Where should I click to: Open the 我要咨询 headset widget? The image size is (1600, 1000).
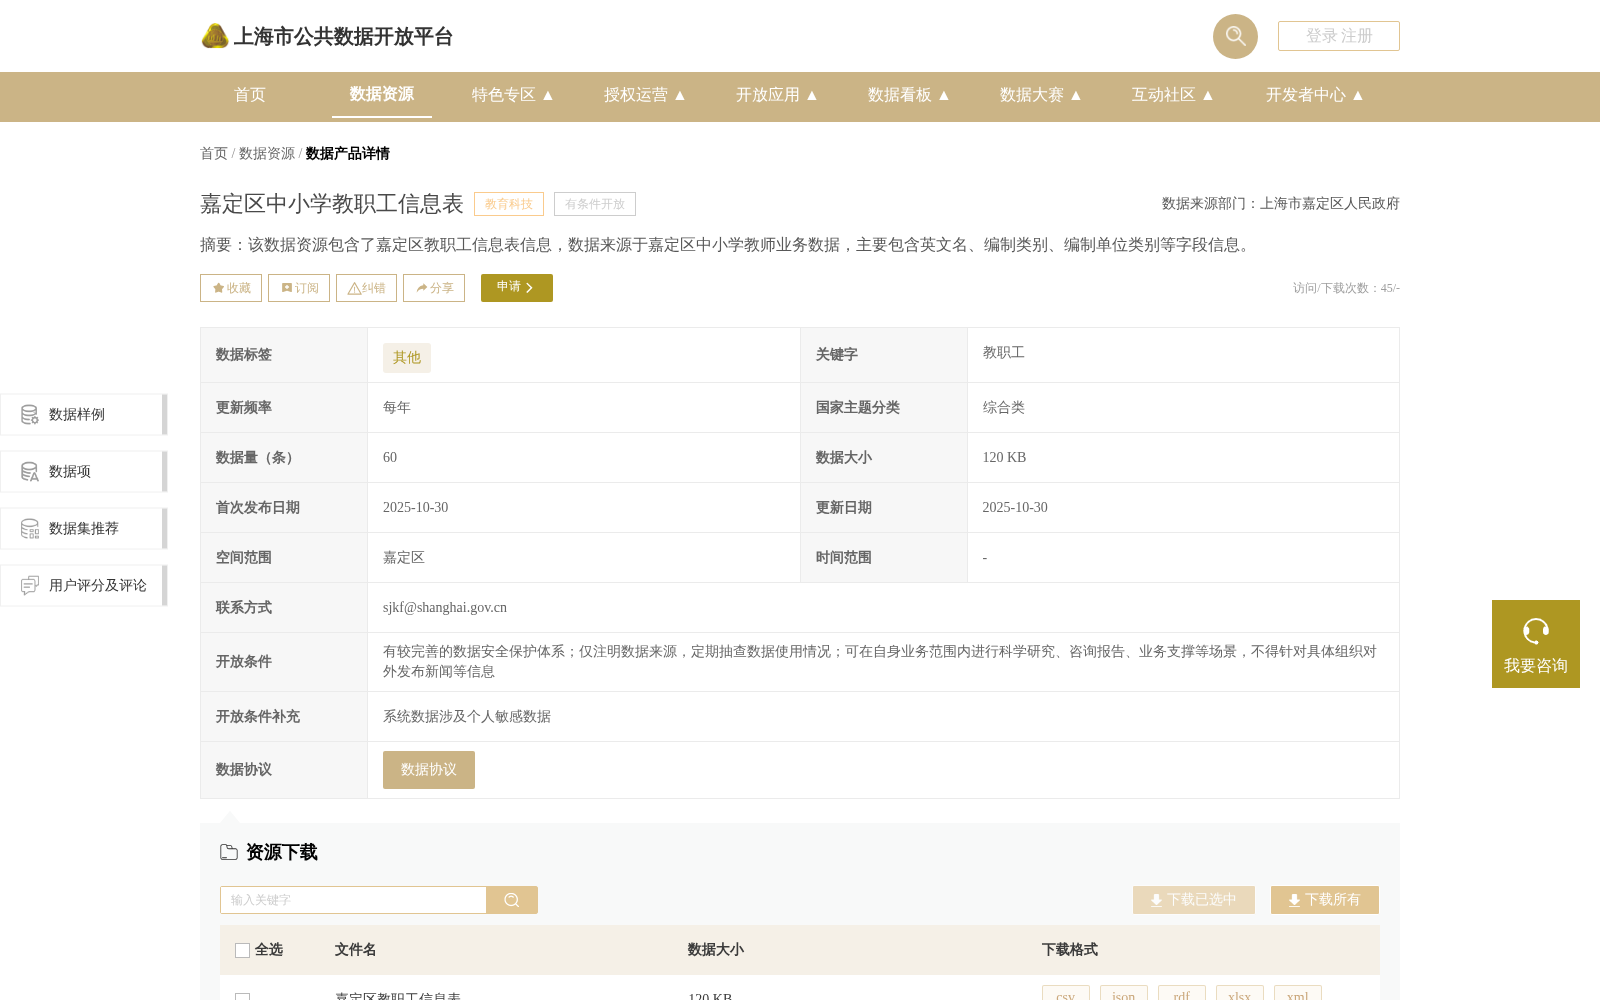click(1536, 644)
